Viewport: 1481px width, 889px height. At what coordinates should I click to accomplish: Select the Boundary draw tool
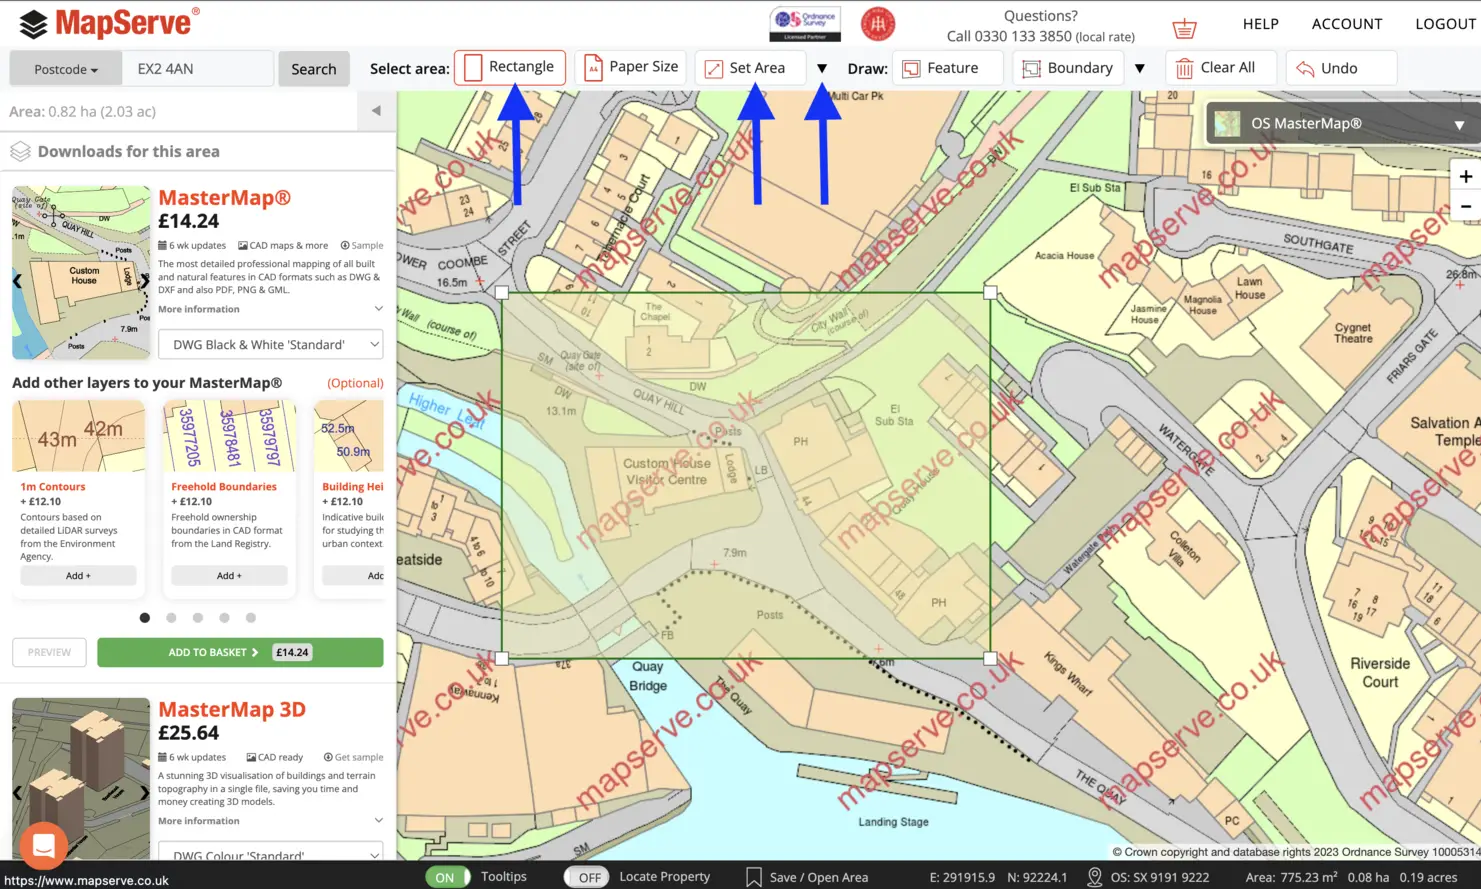coord(1068,68)
